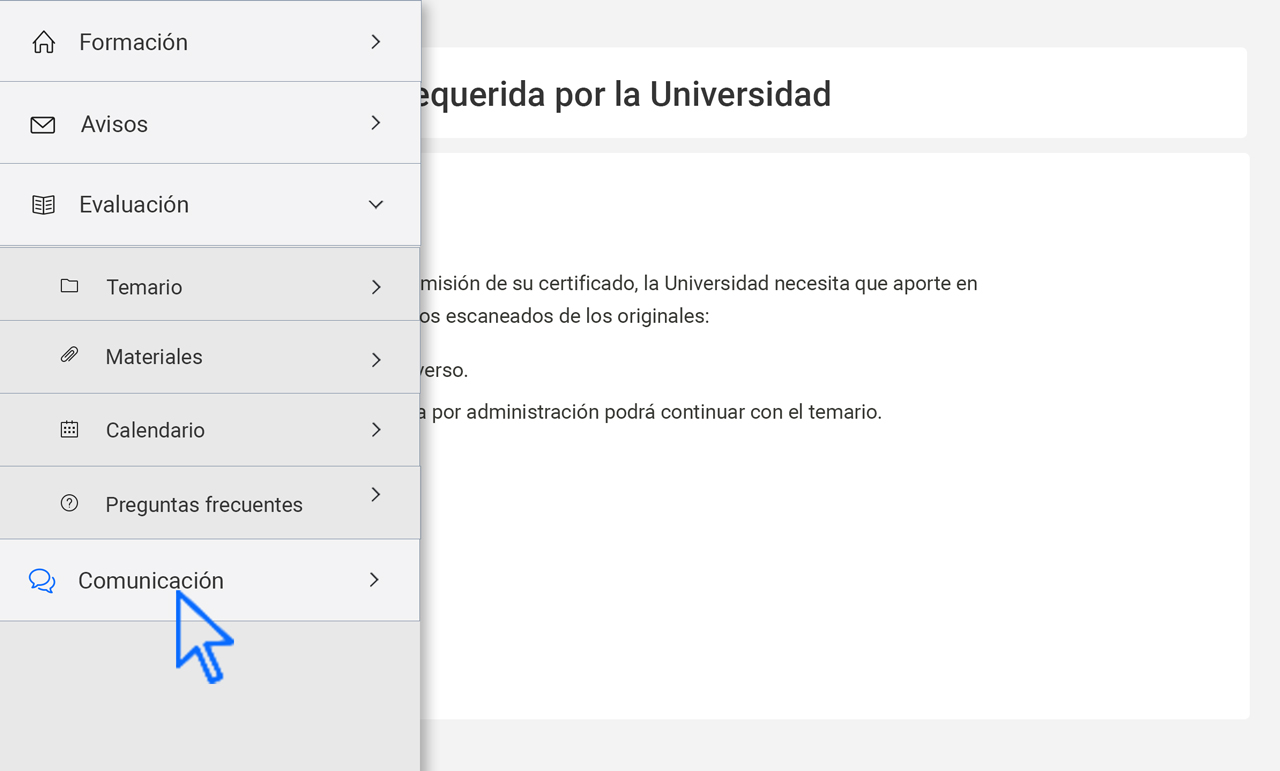Viewport: 1280px width, 771px height.
Task: Select the Avisos menu item
Action: pos(210,123)
